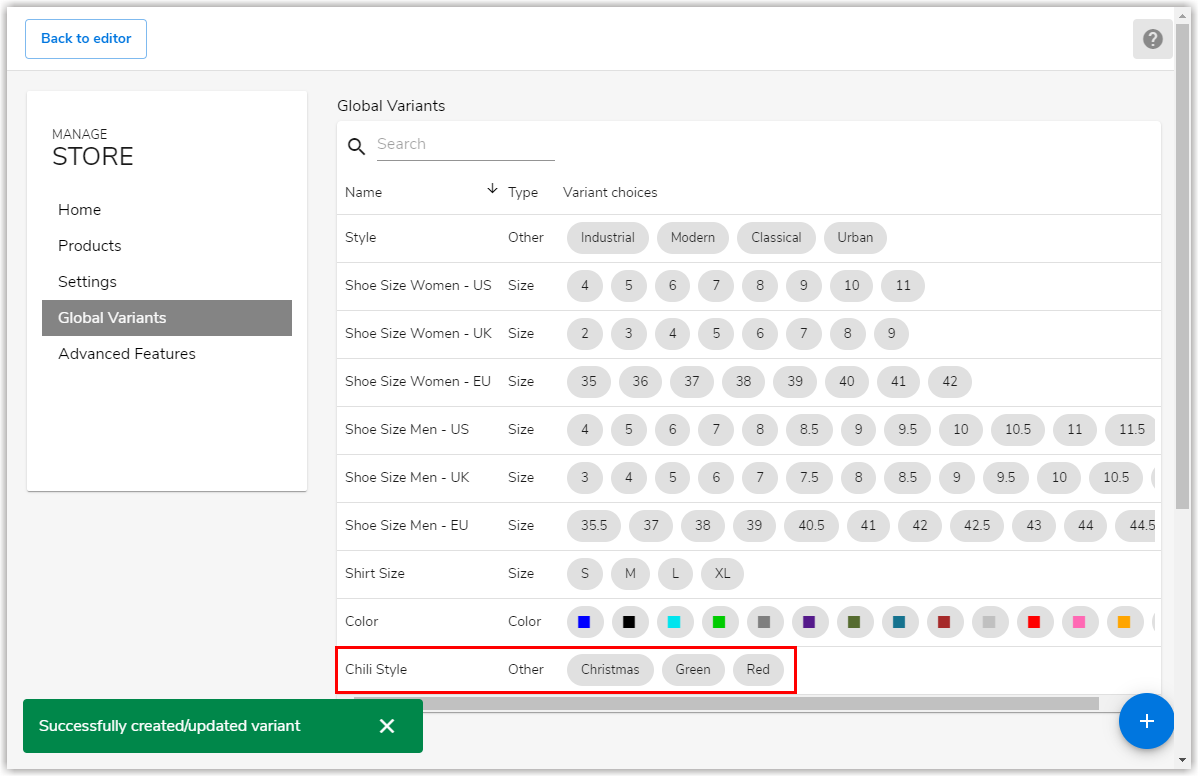Click the Urban style chip
Viewport: 1199px width, 777px height.
(855, 238)
